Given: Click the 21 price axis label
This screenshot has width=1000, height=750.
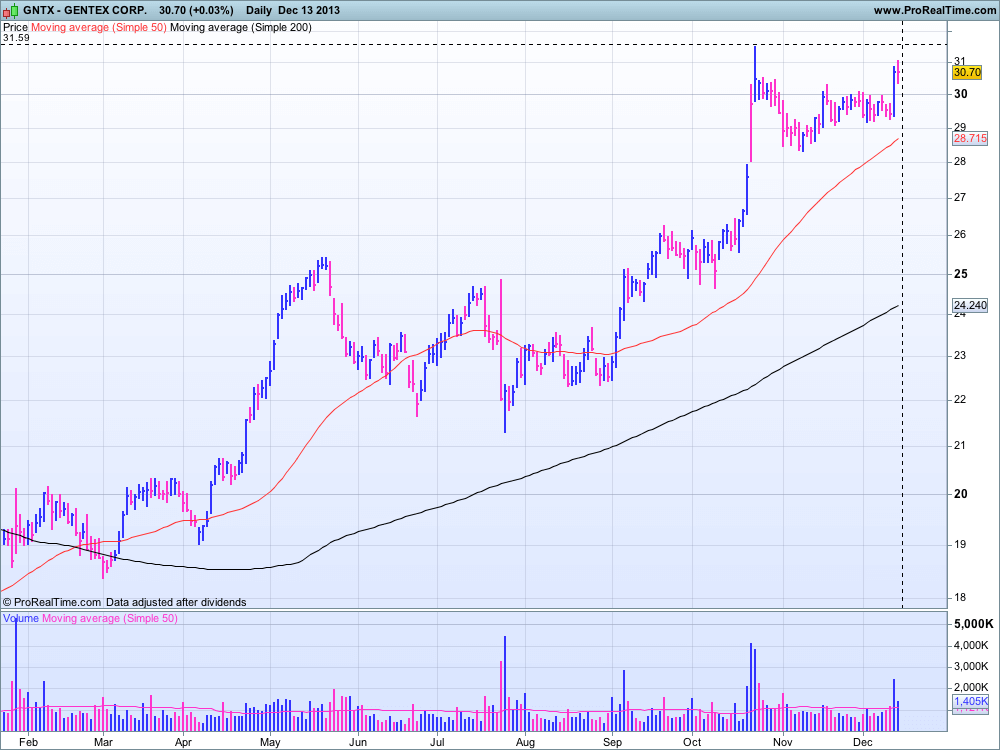Looking at the screenshot, I should click(960, 446).
